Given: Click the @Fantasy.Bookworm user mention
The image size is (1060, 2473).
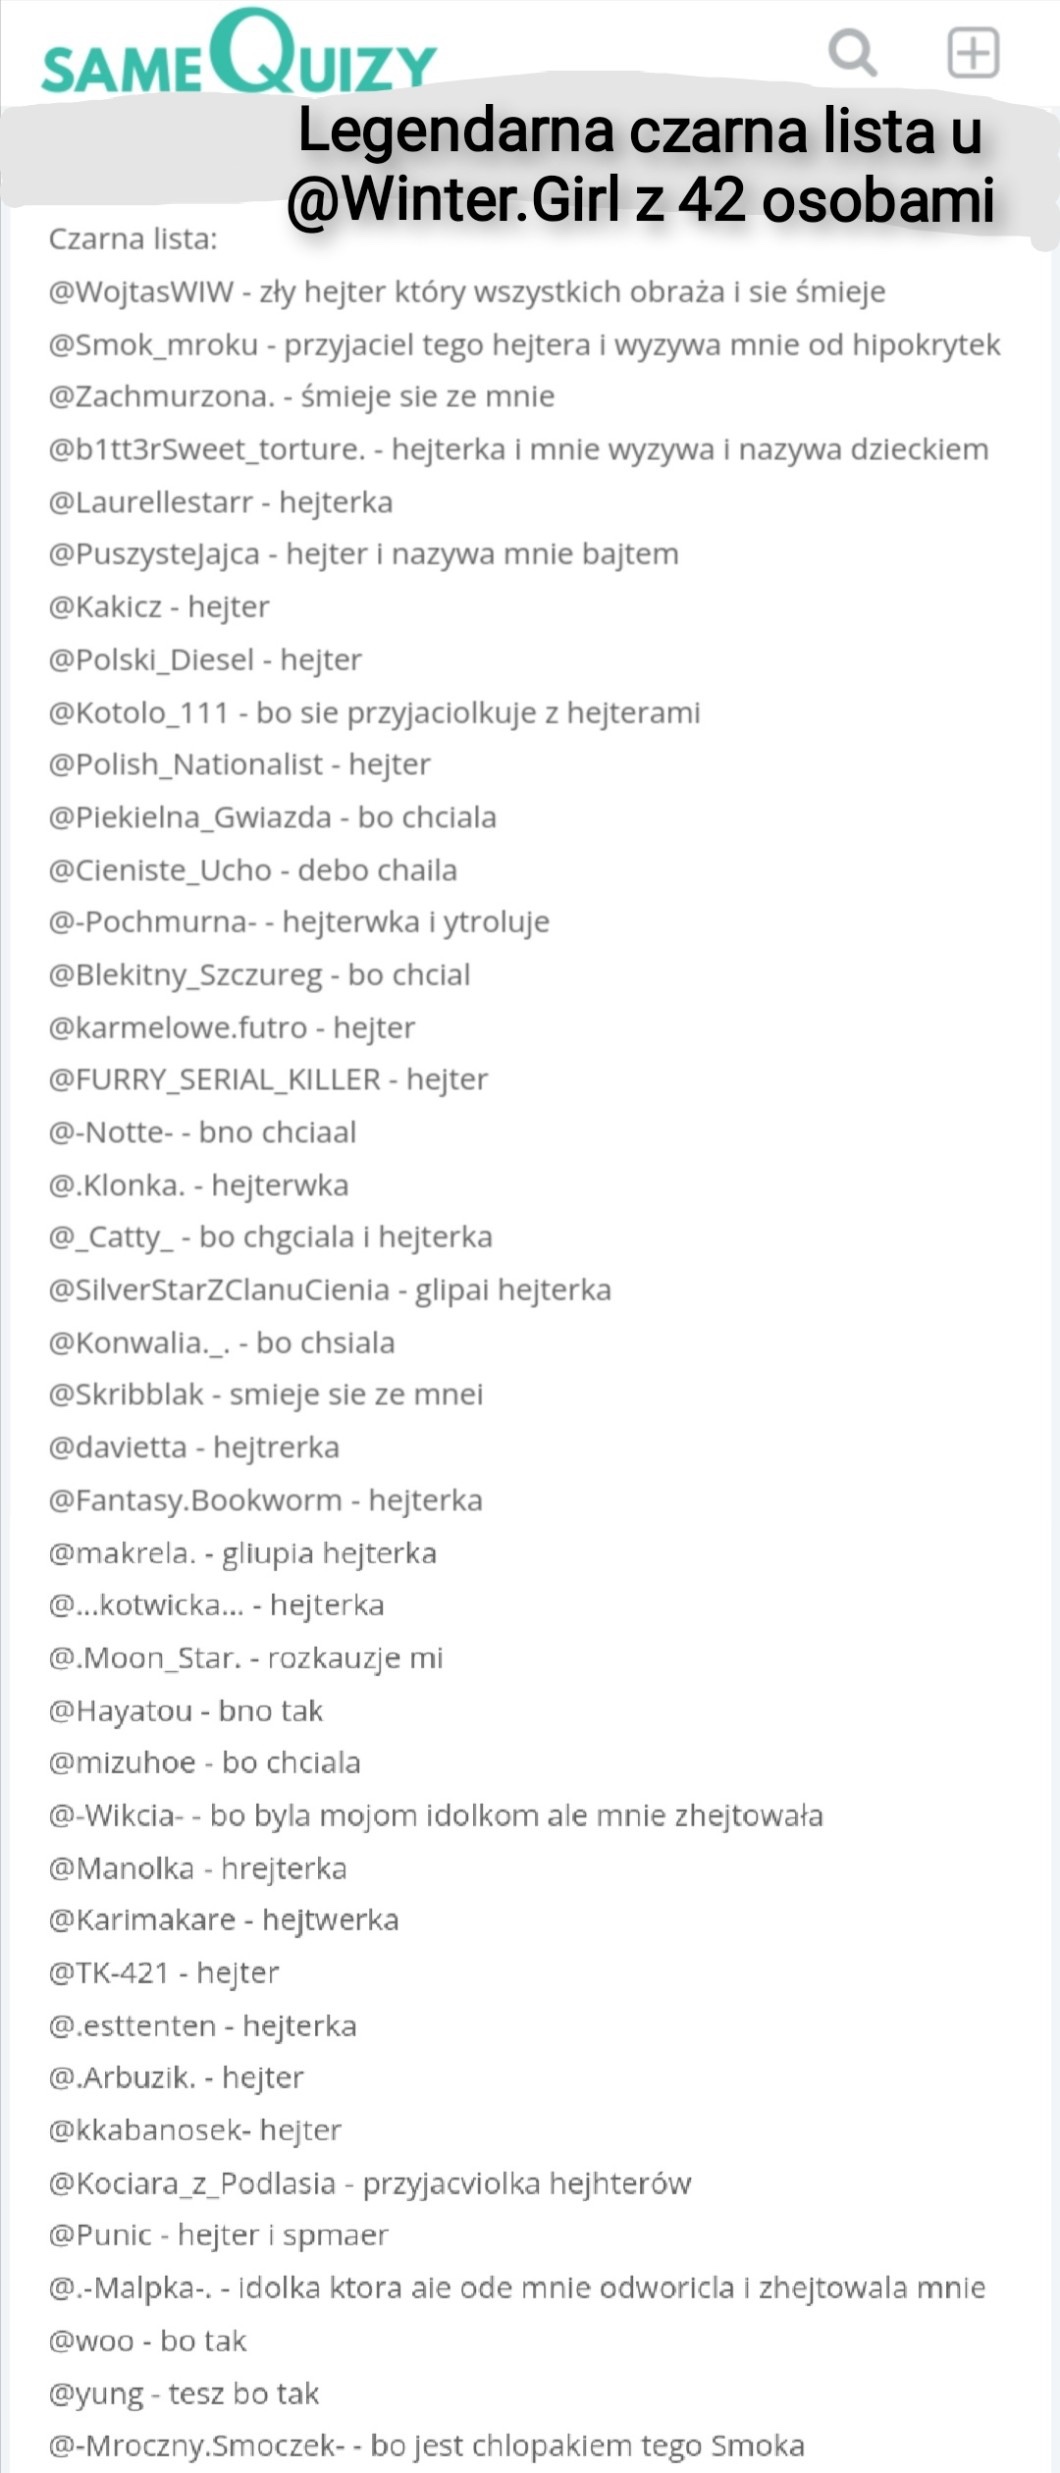Looking at the screenshot, I should pos(195,1500).
